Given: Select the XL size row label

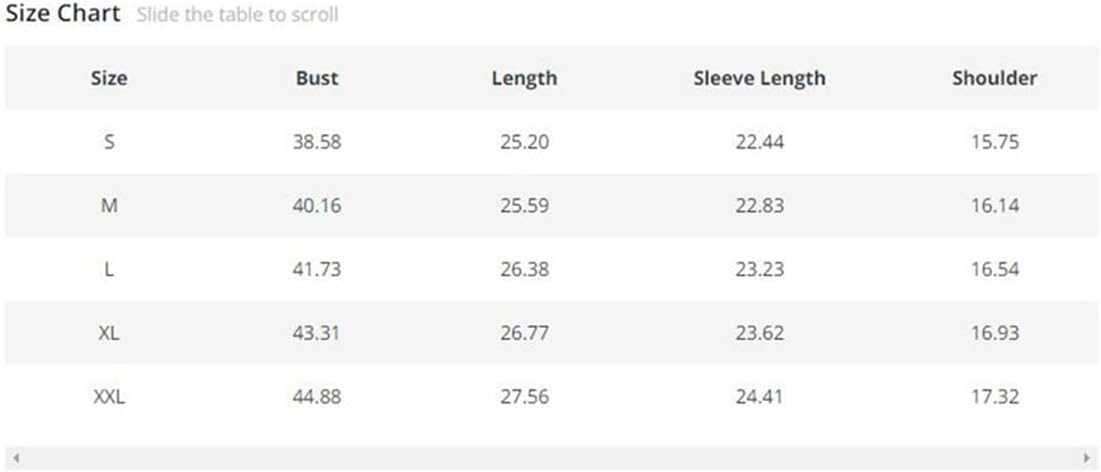Looking at the screenshot, I should coord(109,333).
